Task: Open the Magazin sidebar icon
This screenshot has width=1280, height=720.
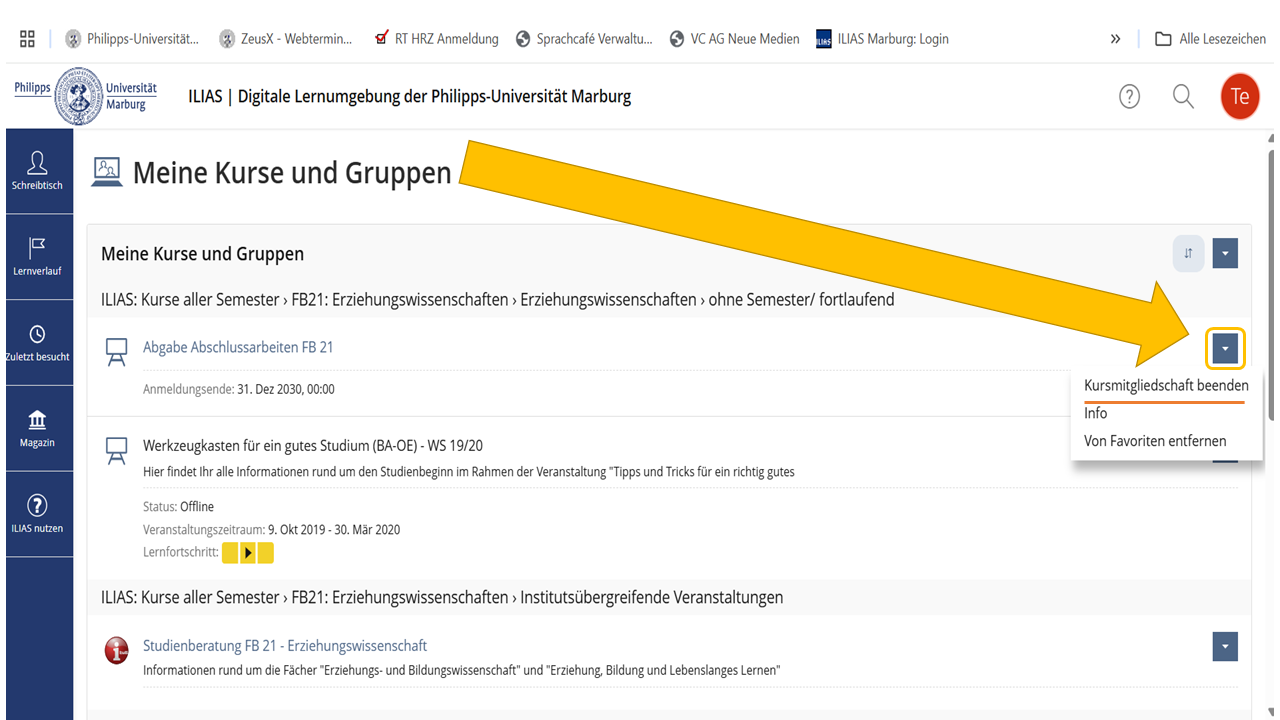Action: point(37,427)
